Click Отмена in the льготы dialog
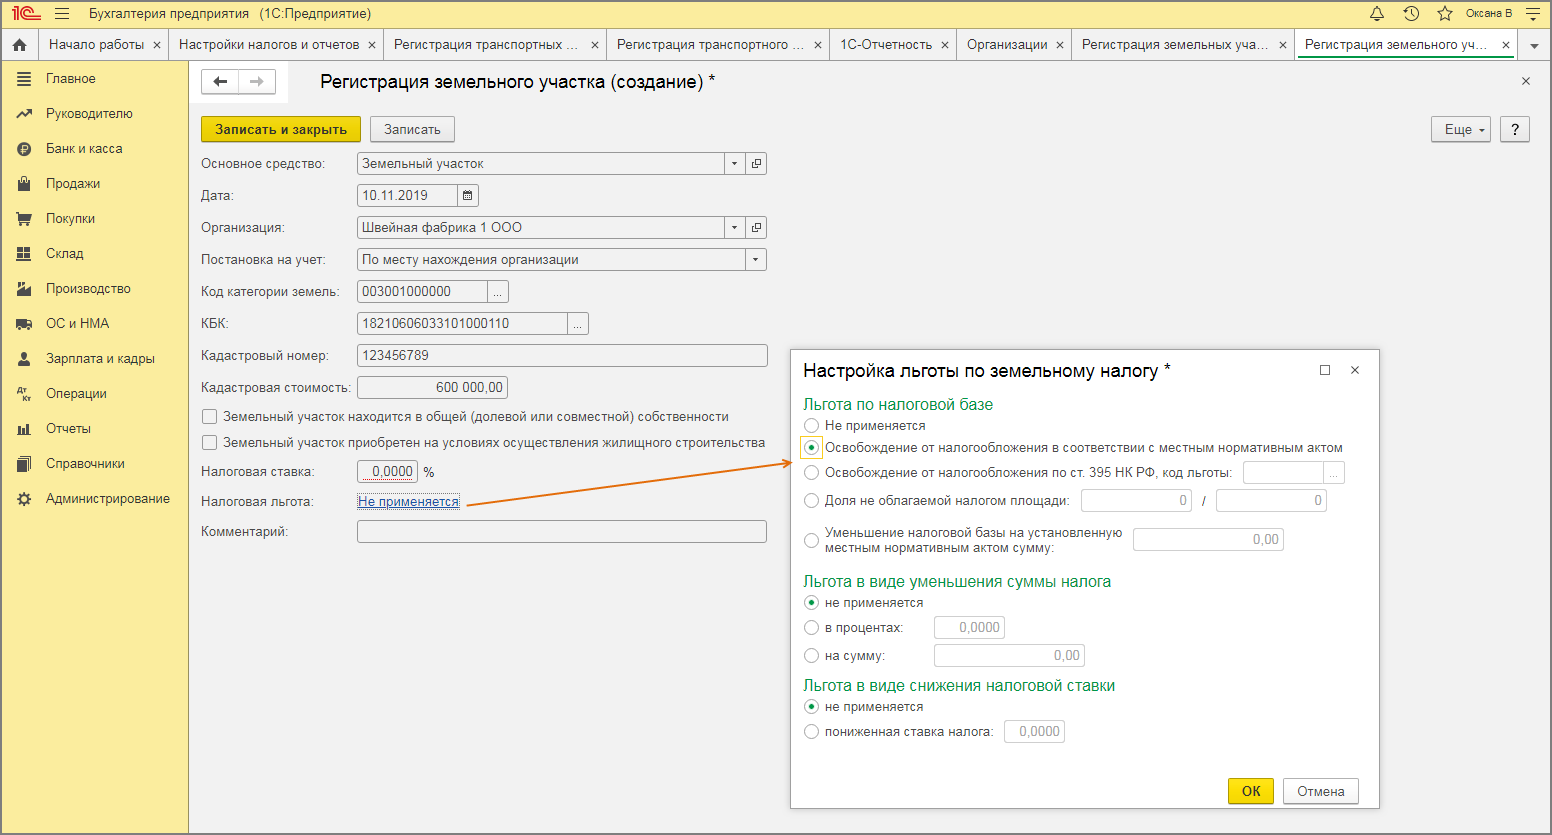The height and width of the screenshot is (835, 1552). 1321,791
